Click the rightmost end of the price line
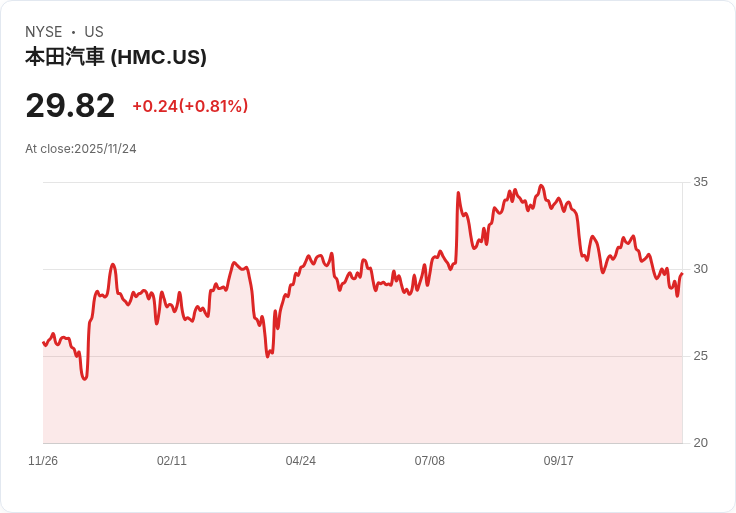The width and height of the screenshot is (736, 513). pos(682,273)
